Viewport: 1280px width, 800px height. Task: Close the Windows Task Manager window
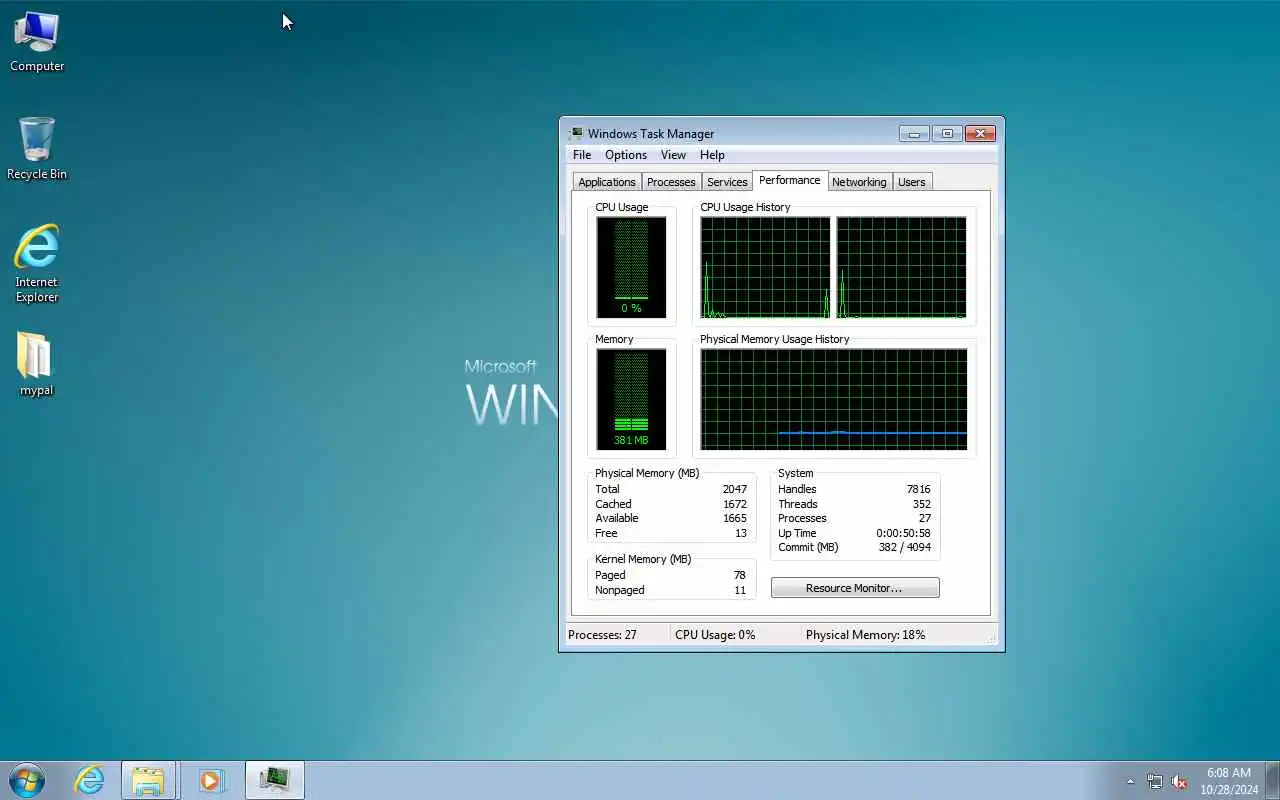point(980,133)
